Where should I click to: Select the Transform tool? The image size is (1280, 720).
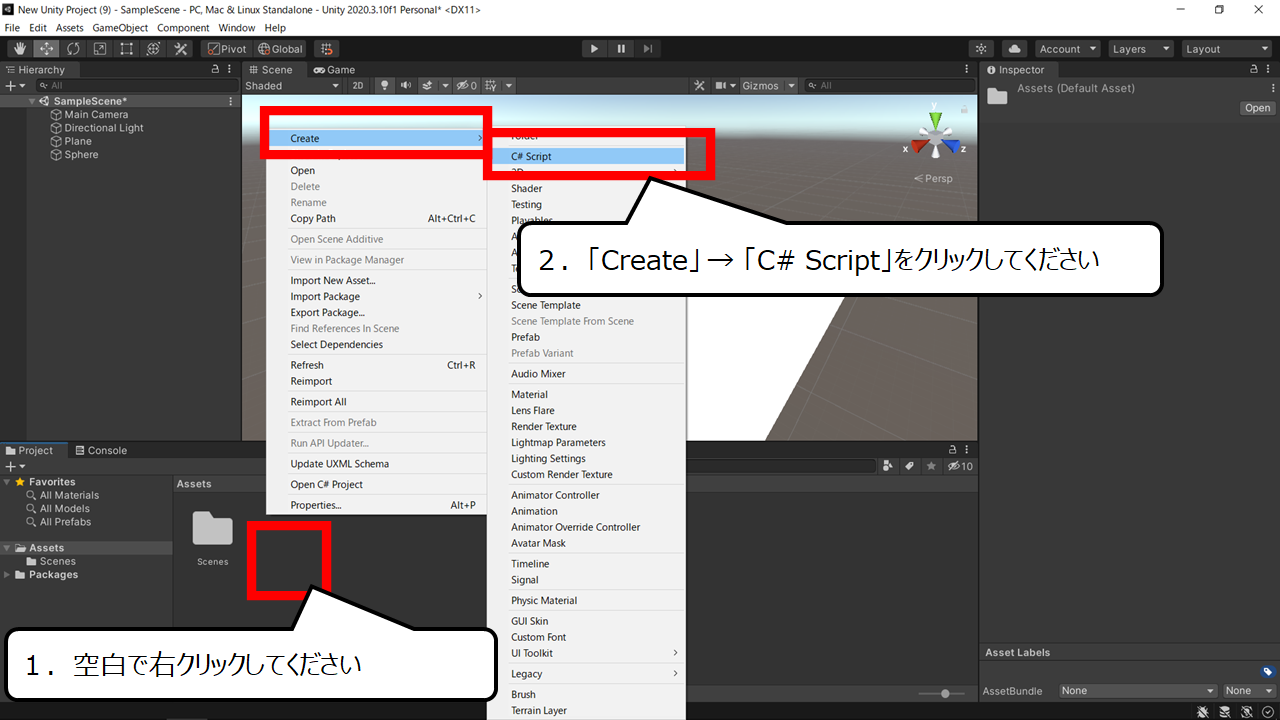154,49
